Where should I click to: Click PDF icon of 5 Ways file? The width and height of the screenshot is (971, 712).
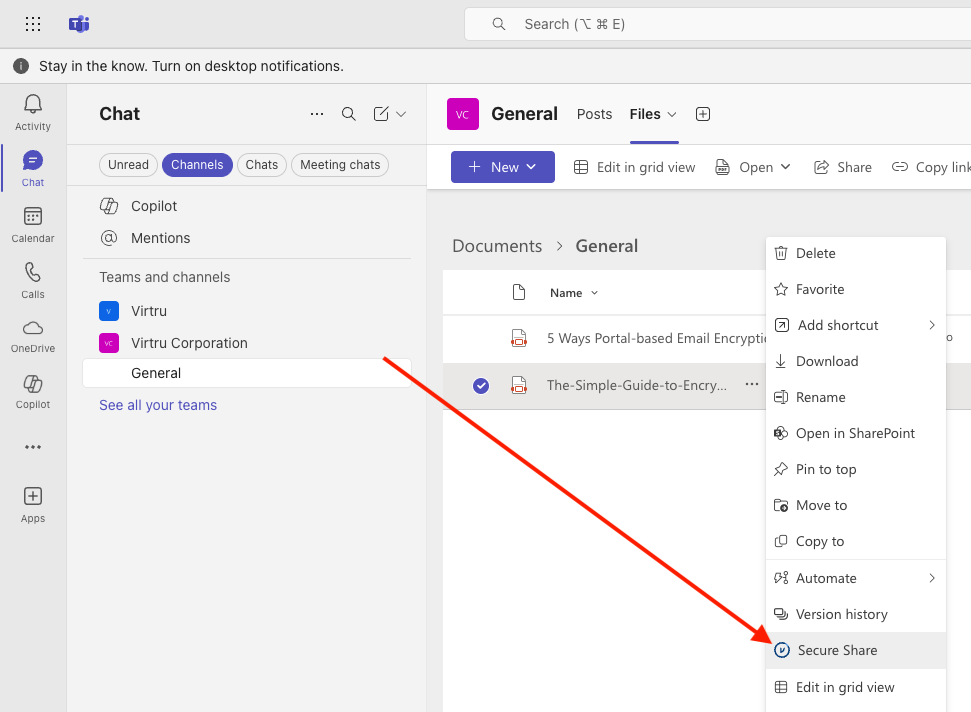click(519, 338)
